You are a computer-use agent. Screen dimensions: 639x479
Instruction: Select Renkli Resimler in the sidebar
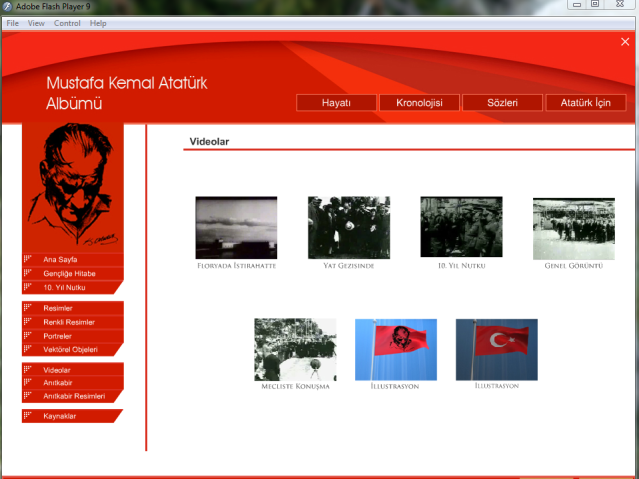click(69, 322)
